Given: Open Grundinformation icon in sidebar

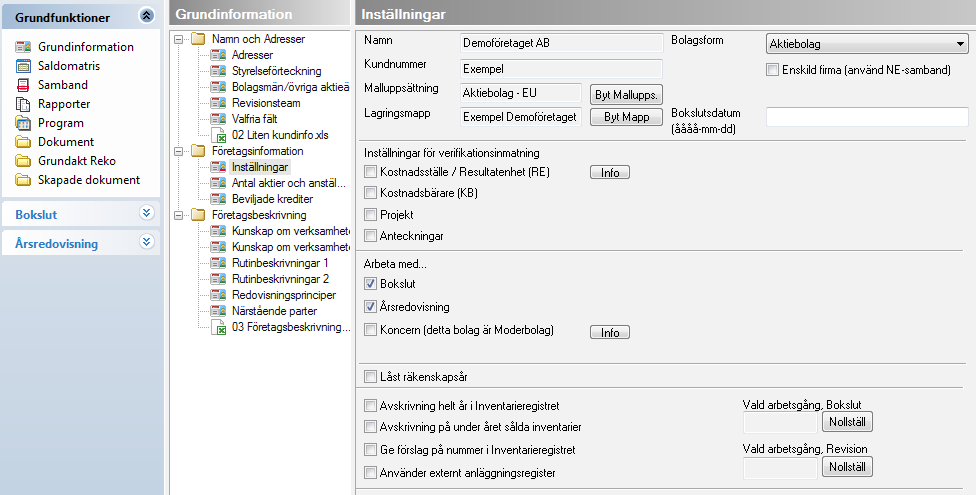Looking at the screenshot, I should click(x=23, y=47).
